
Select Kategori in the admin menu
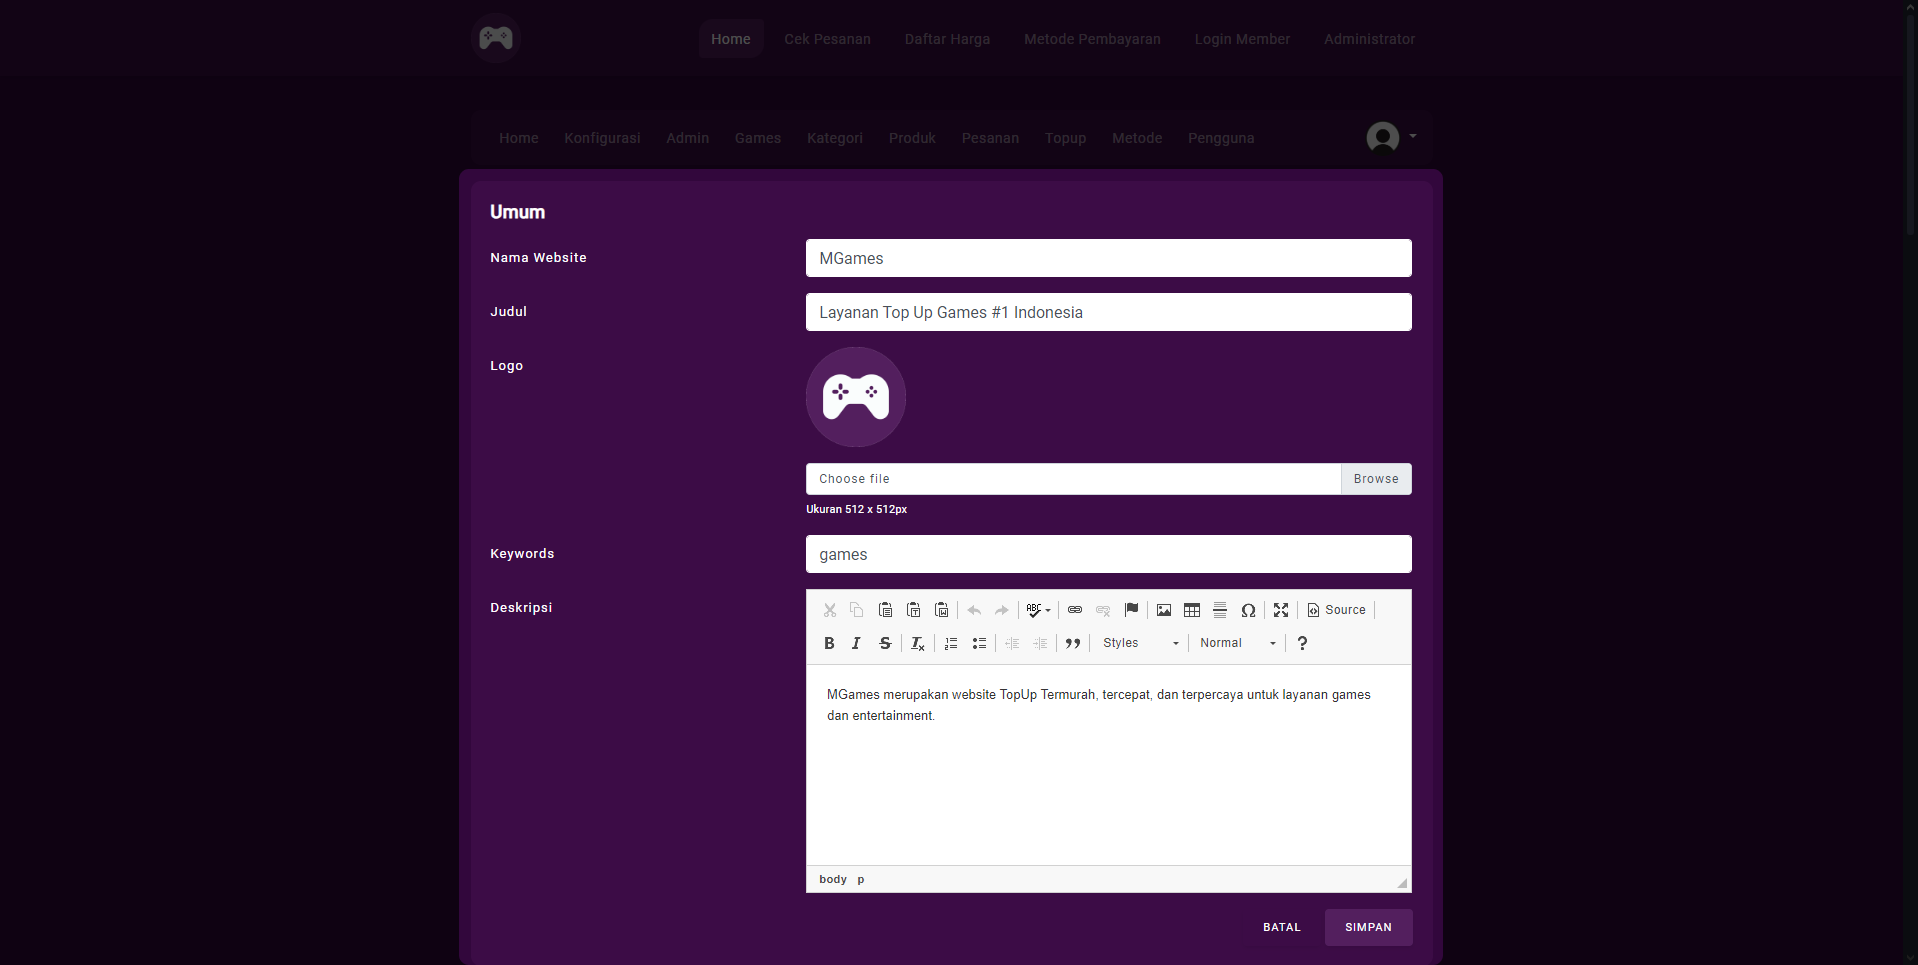(835, 138)
